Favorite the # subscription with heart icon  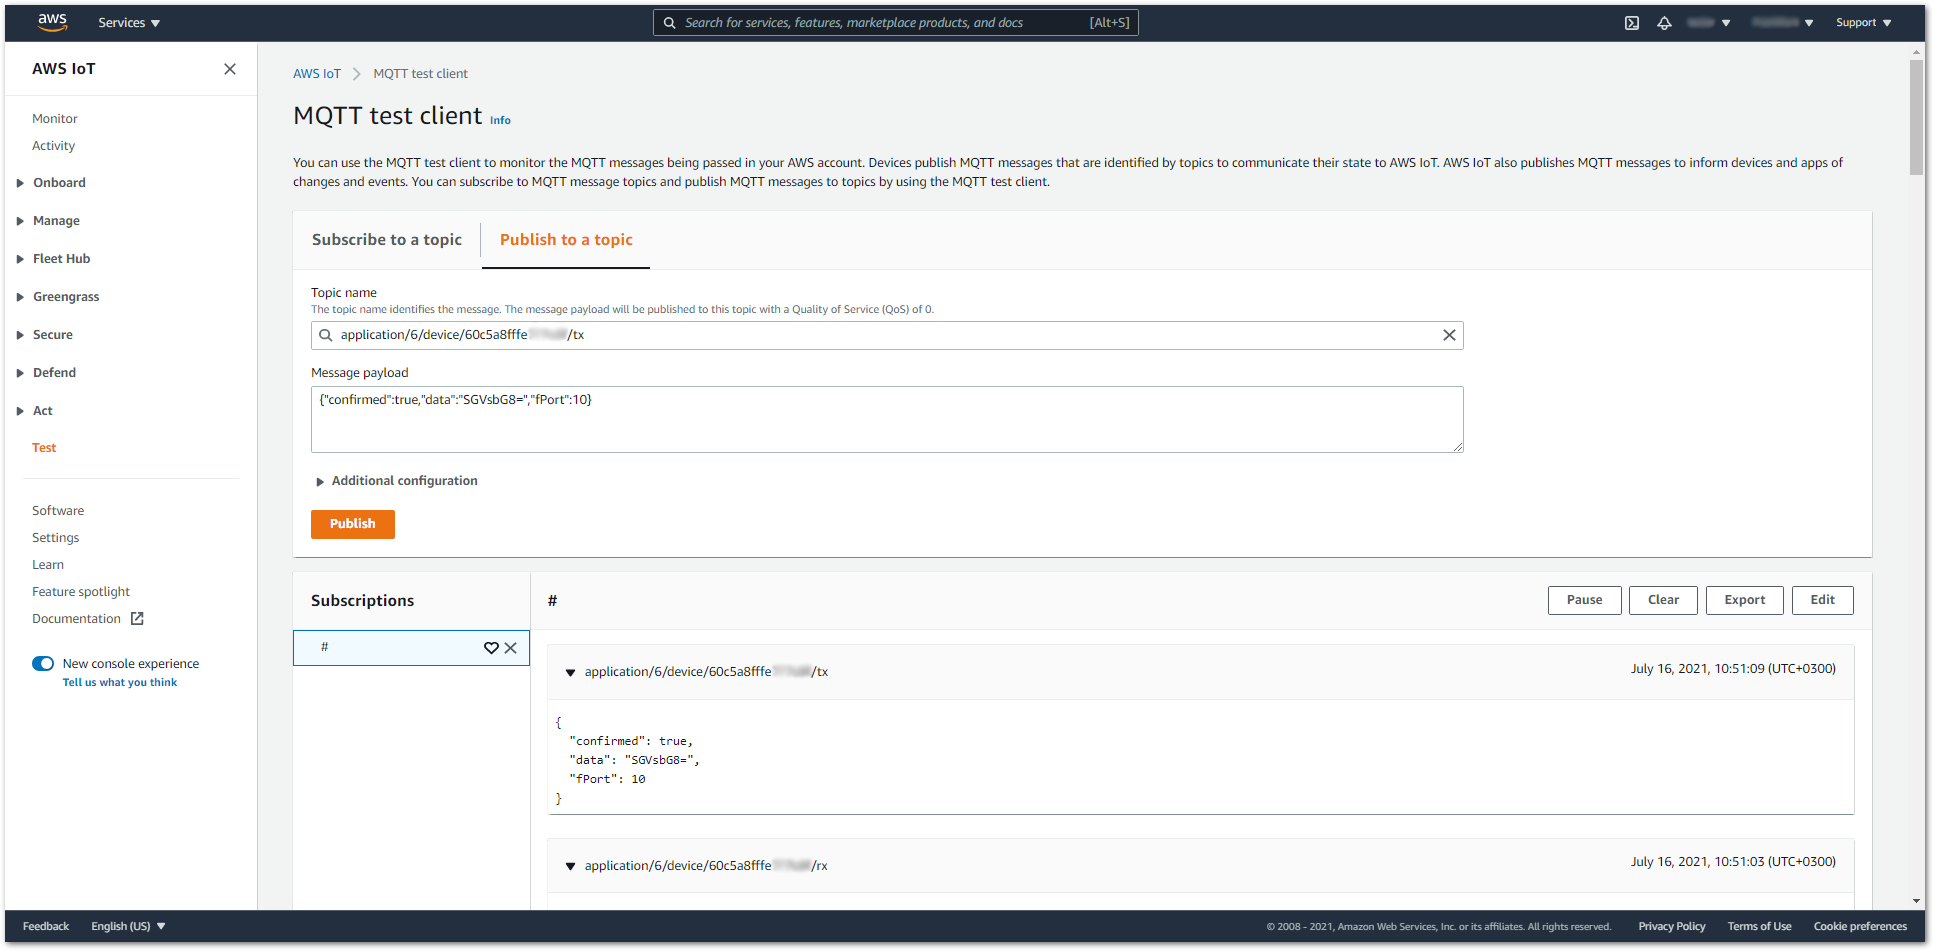pyautogui.click(x=491, y=648)
